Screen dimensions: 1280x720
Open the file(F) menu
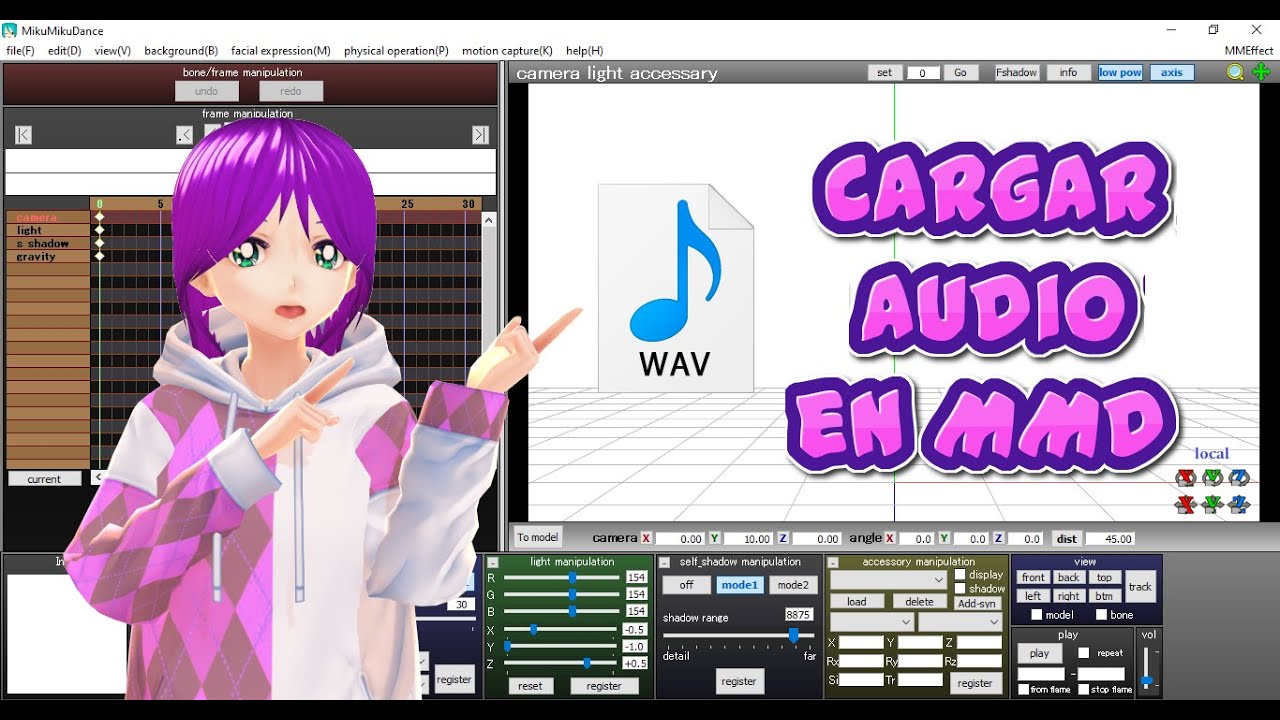[x=20, y=50]
